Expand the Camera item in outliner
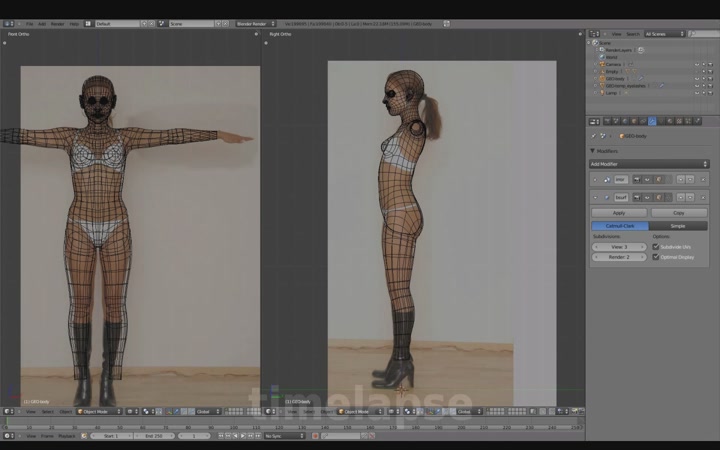Image resolution: width=720 pixels, height=450 pixels. tap(596, 64)
